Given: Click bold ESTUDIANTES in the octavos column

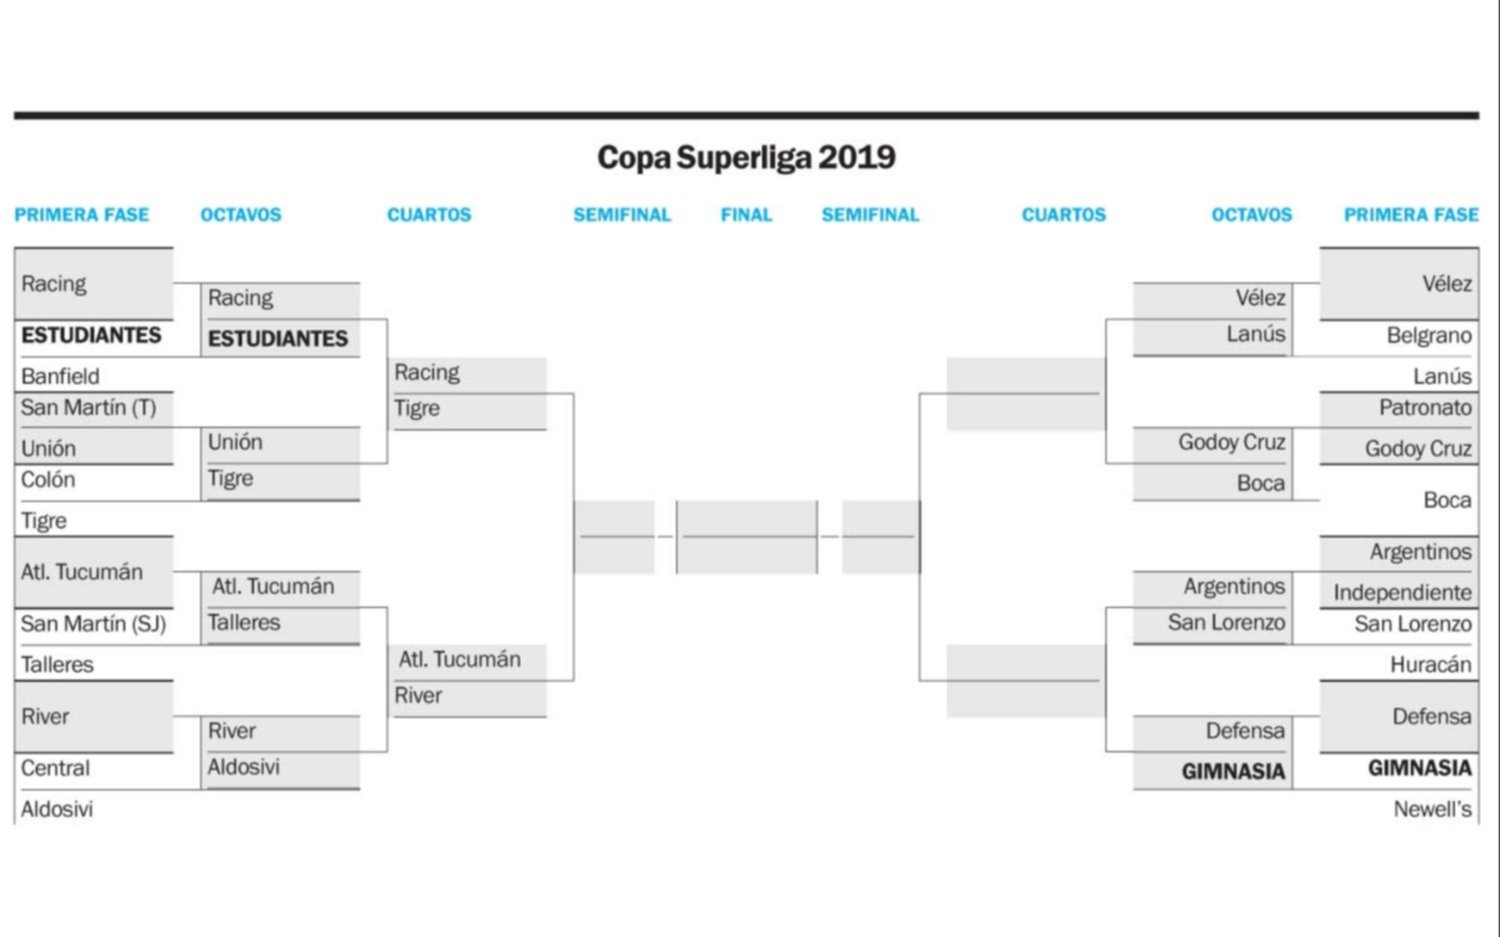Looking at the screenshot, I should [x=278, y=339].
